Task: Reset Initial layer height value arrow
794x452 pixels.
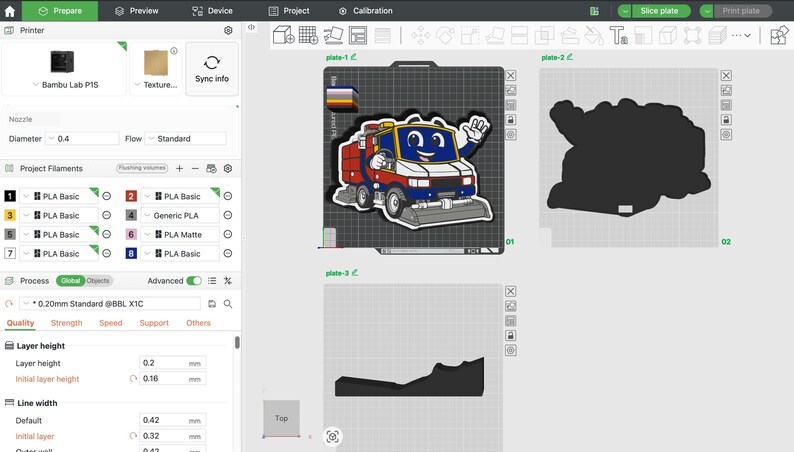Action: pos(133,379)
